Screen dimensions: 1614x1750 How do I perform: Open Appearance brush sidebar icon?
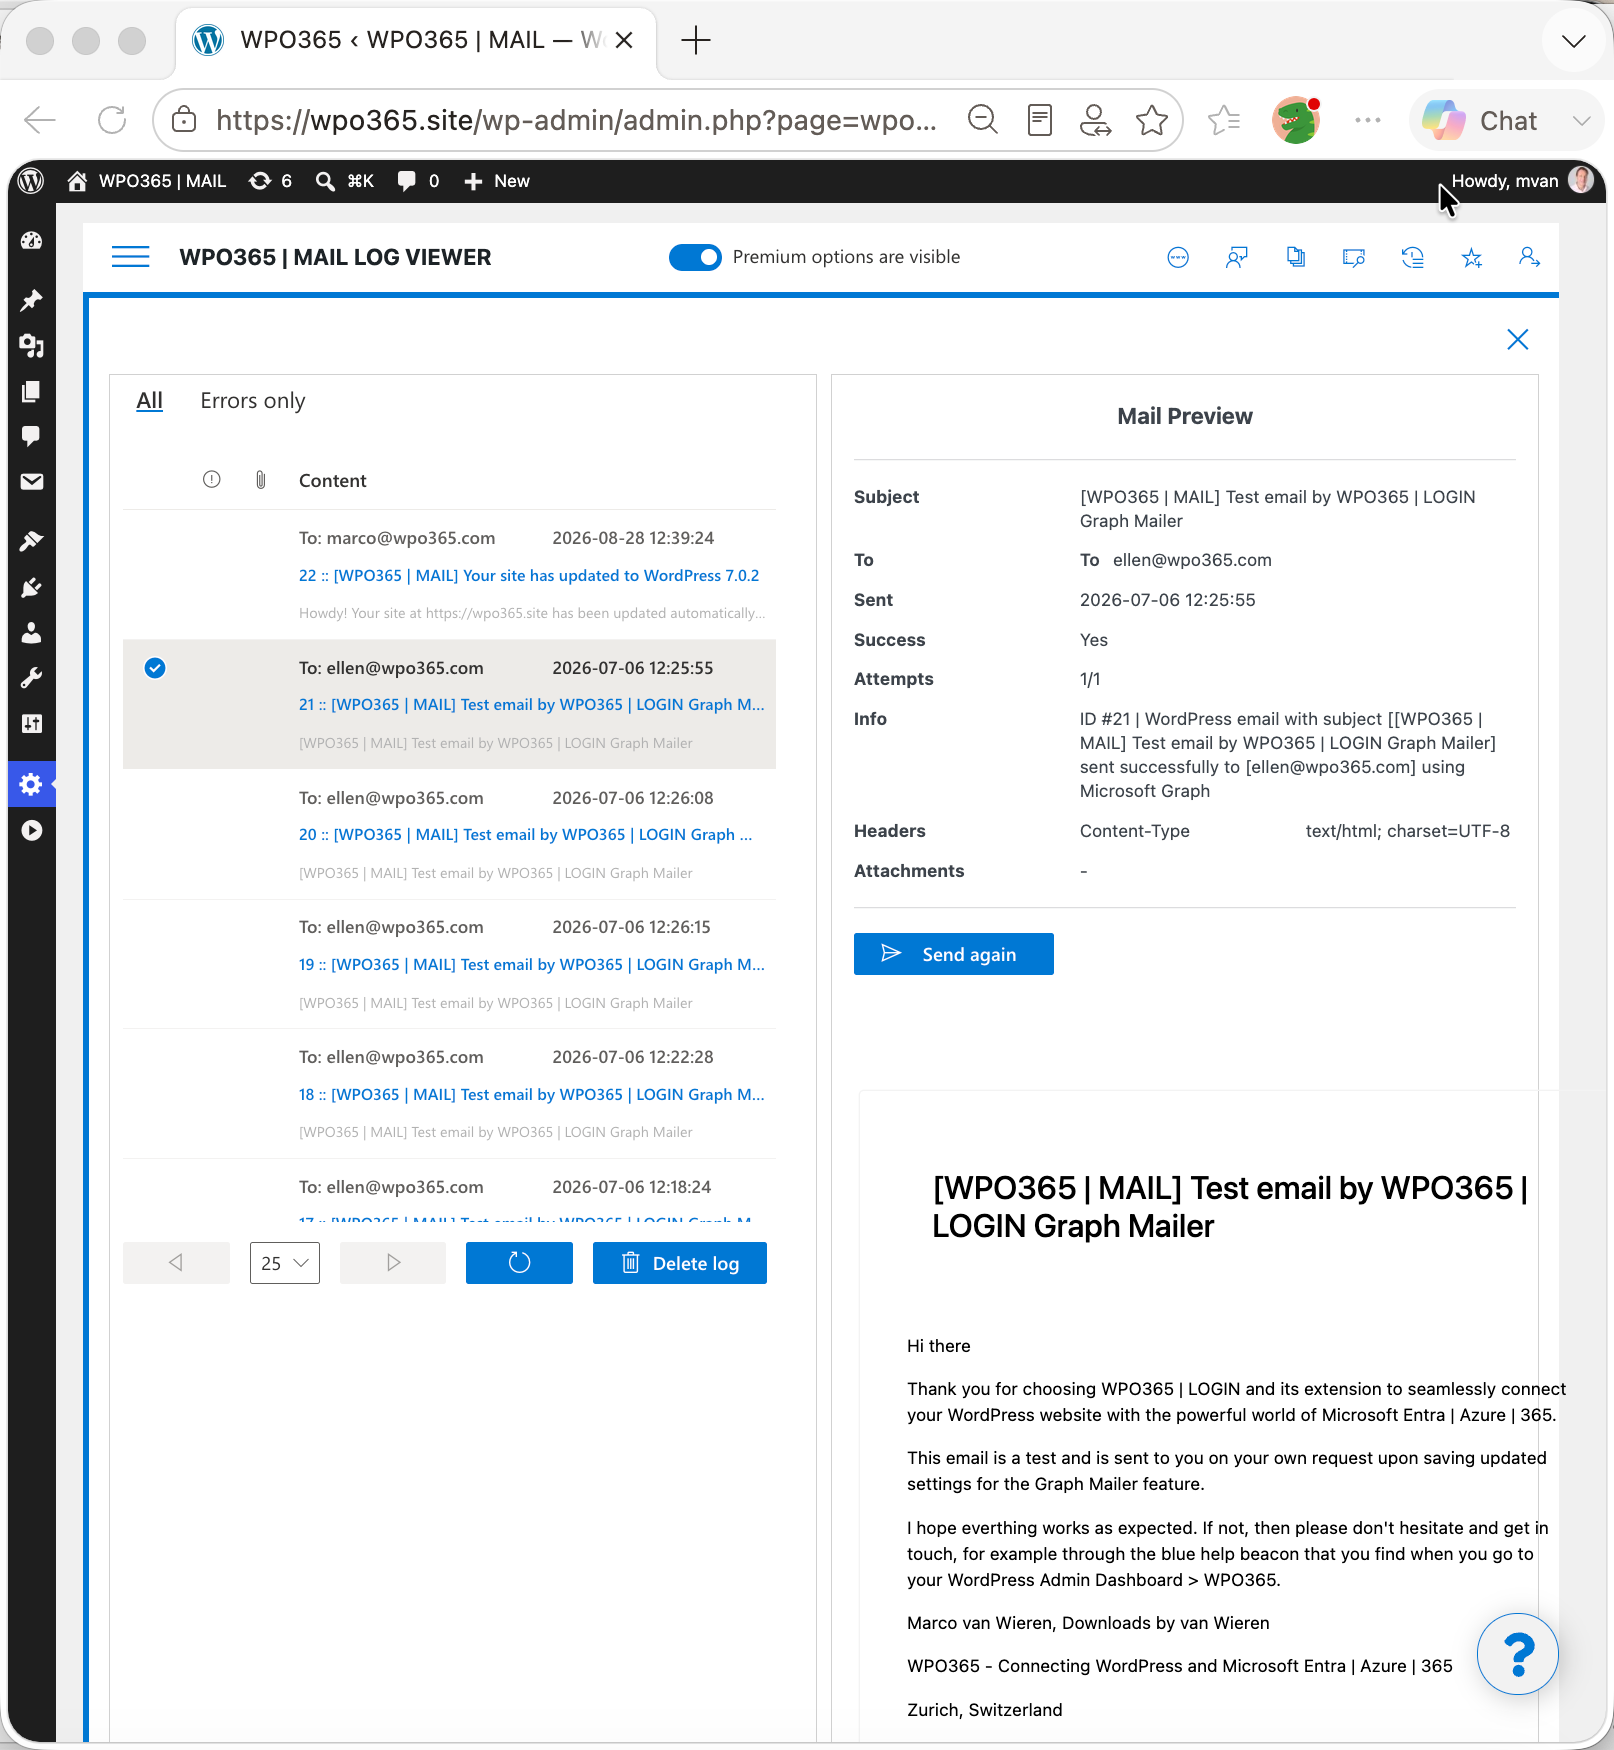(x=32, y=541)
